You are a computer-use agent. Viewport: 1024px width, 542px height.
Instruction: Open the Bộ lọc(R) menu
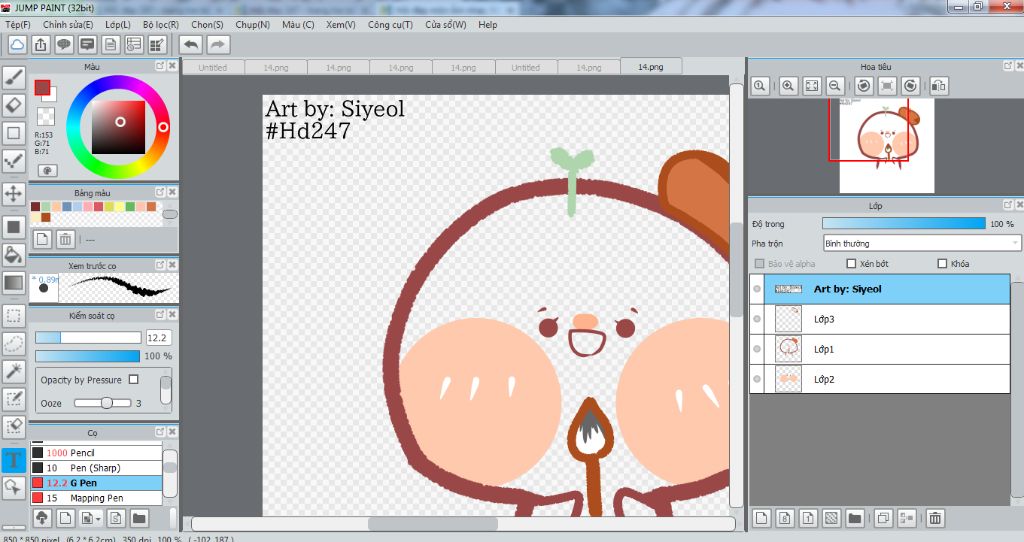[161, 24]
